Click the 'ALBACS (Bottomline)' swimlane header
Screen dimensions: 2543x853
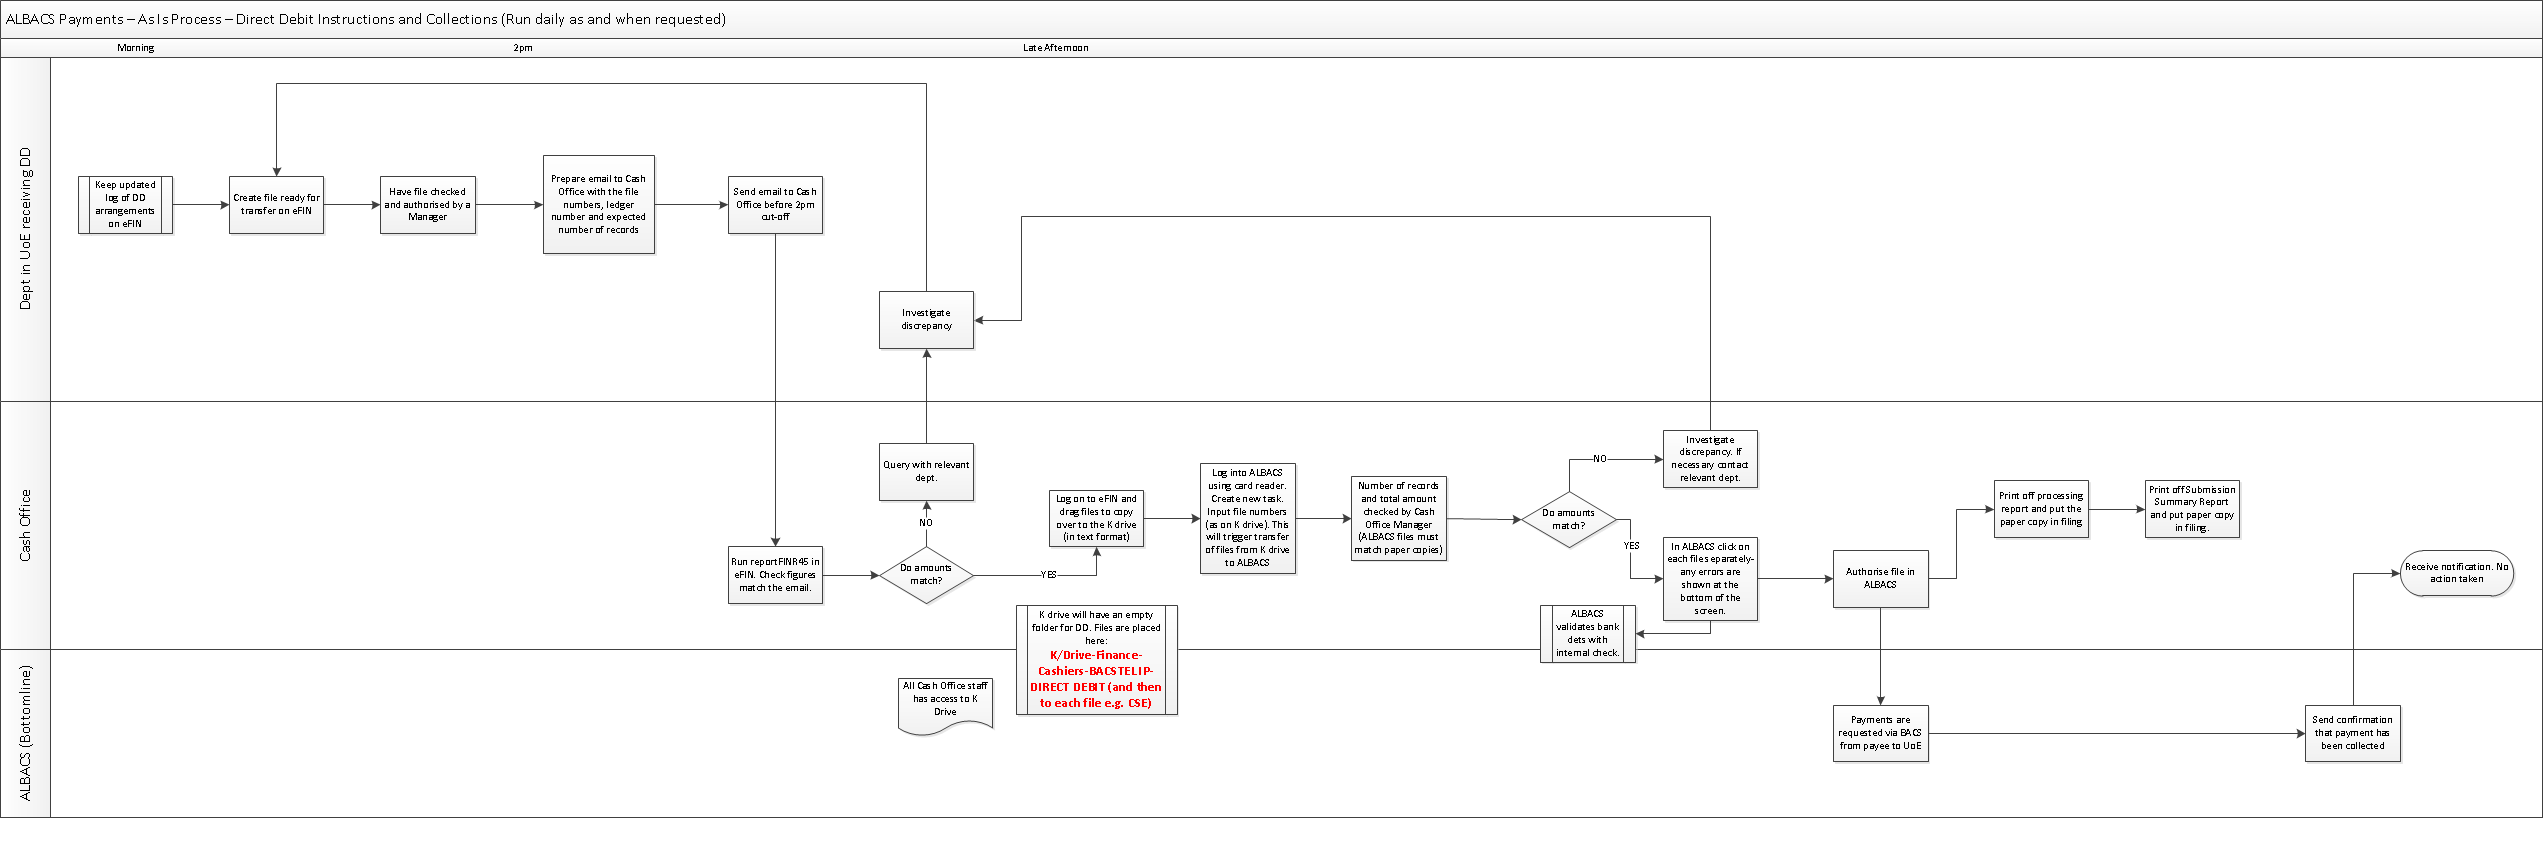click(25, 733)
